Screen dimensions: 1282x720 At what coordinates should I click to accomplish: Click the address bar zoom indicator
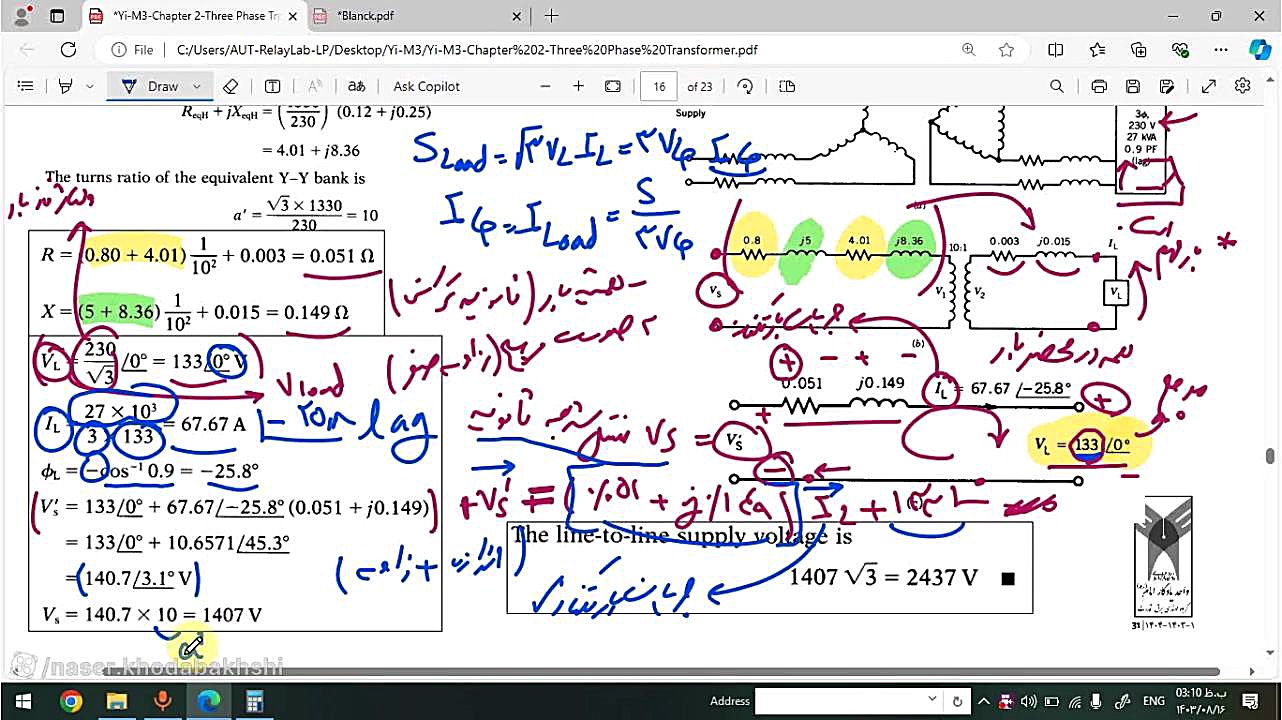tap(968, 50)
